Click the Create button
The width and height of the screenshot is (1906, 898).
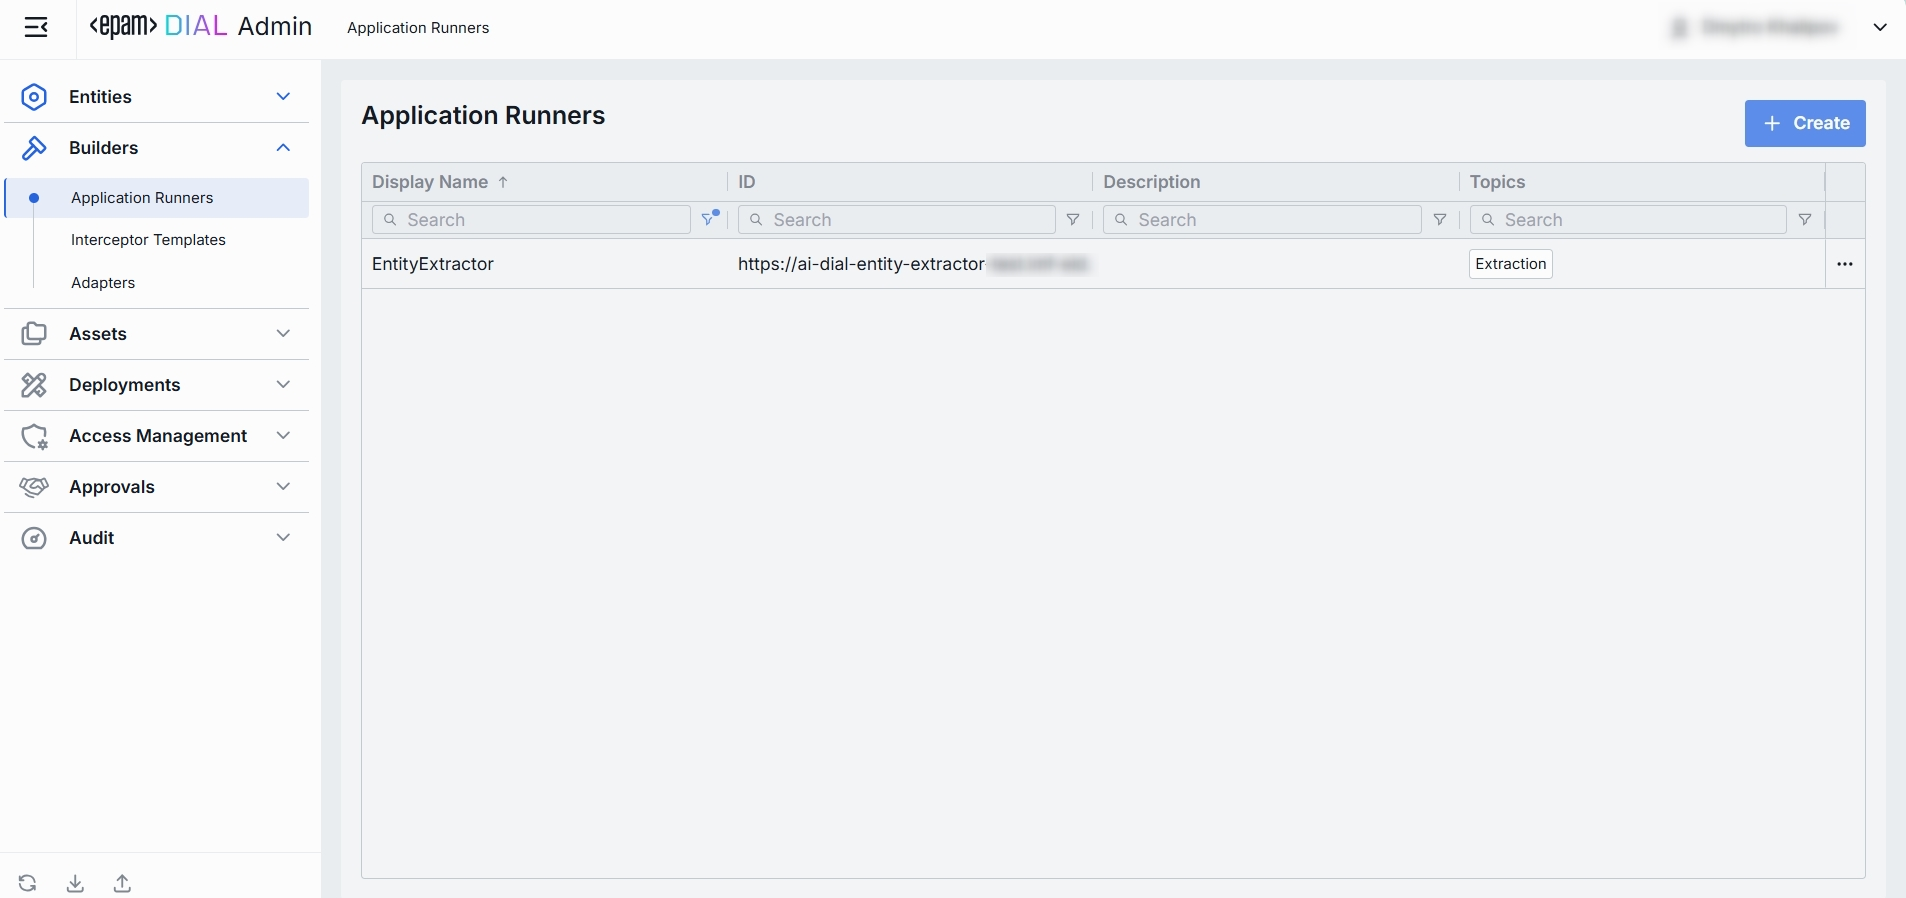point(1805,123)
